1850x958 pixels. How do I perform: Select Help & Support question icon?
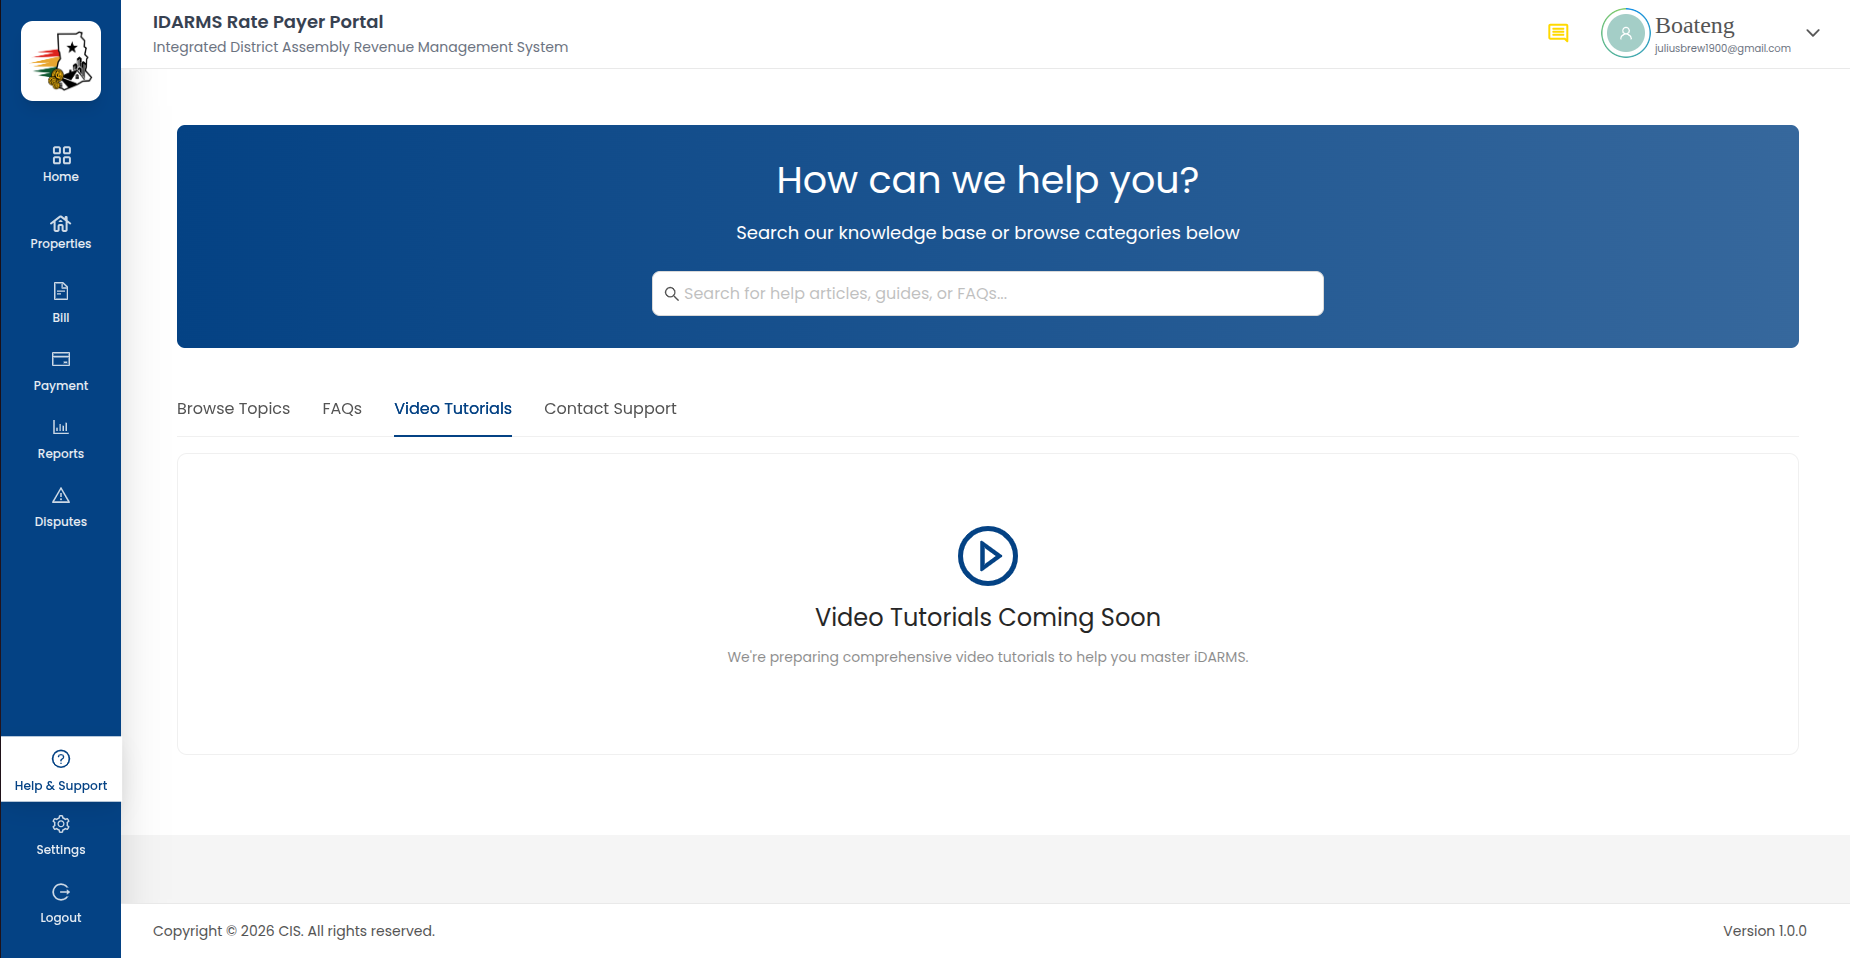click(61, 759)
